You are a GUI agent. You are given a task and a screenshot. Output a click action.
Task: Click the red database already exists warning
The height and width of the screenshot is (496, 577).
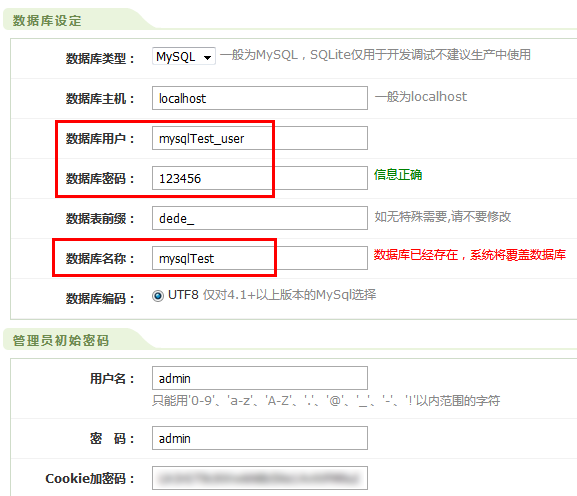pyautogui.click(x=470, y=255)
